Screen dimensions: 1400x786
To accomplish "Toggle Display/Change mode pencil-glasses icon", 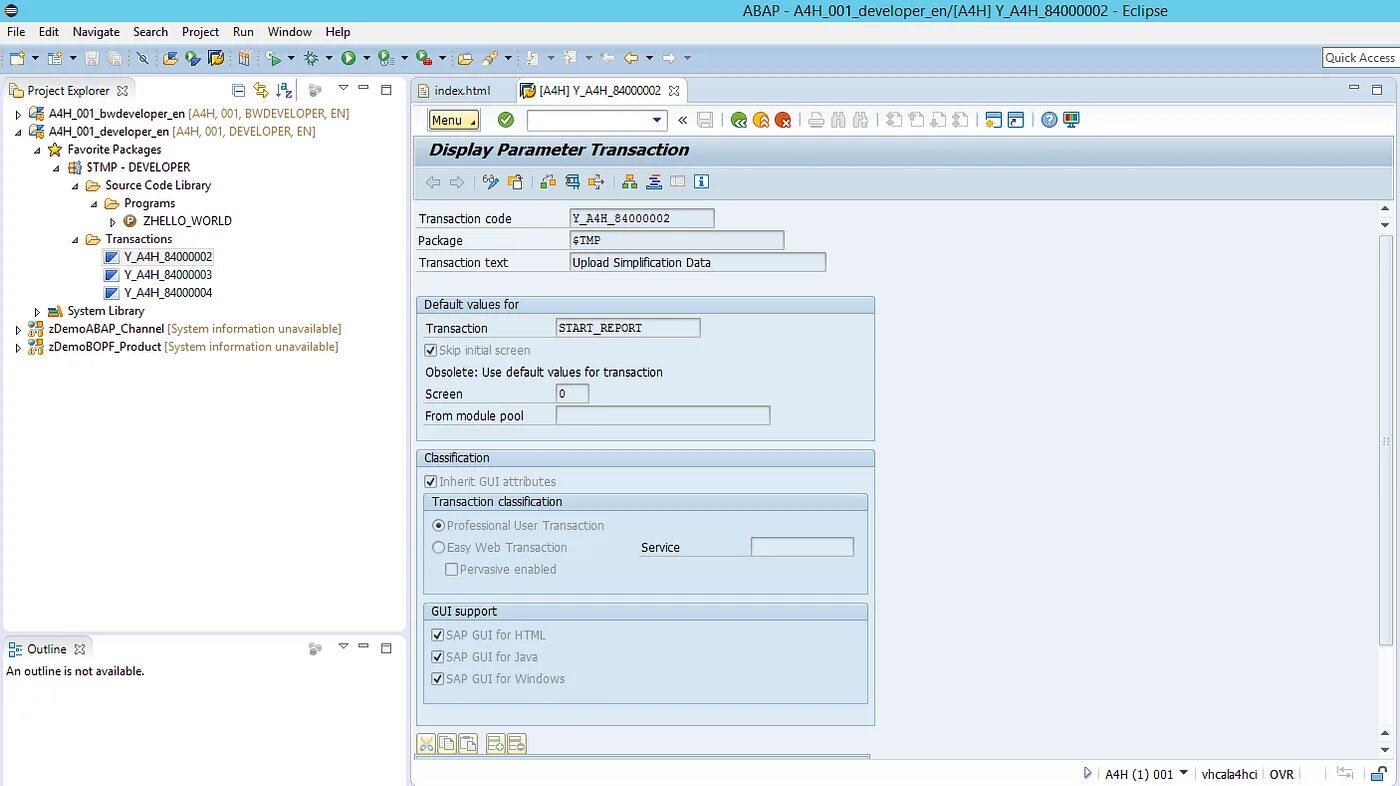I will coord(491,182).
